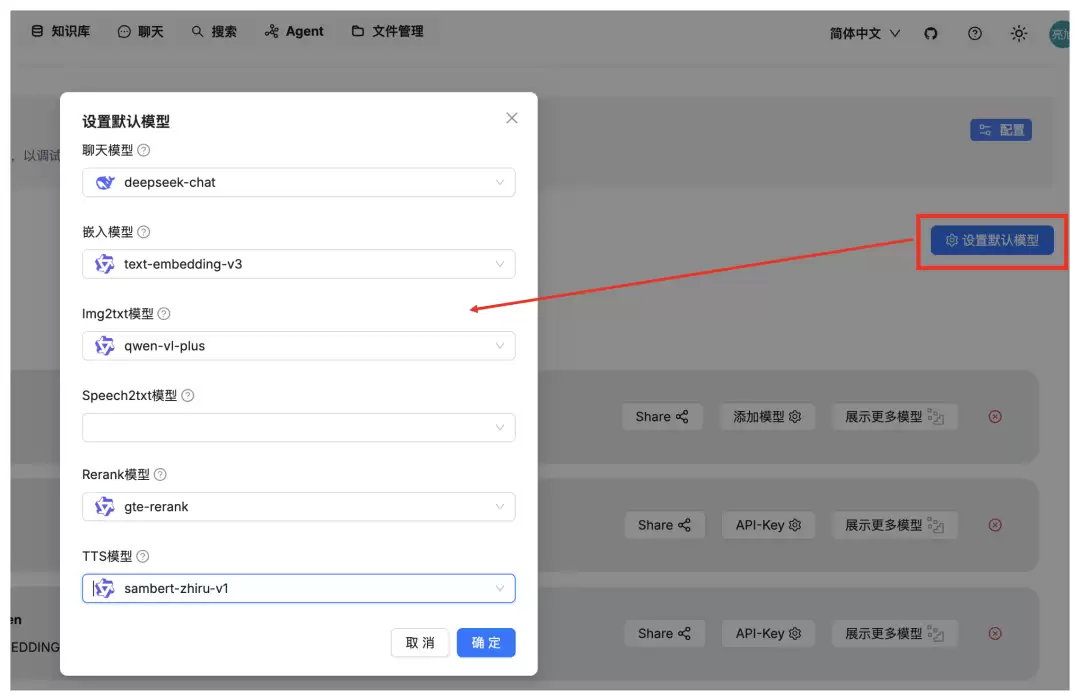Open the Rerank模型 dropdown showing gte-rerank
The width and height of the screenshot is (1080, 698).
298,506
